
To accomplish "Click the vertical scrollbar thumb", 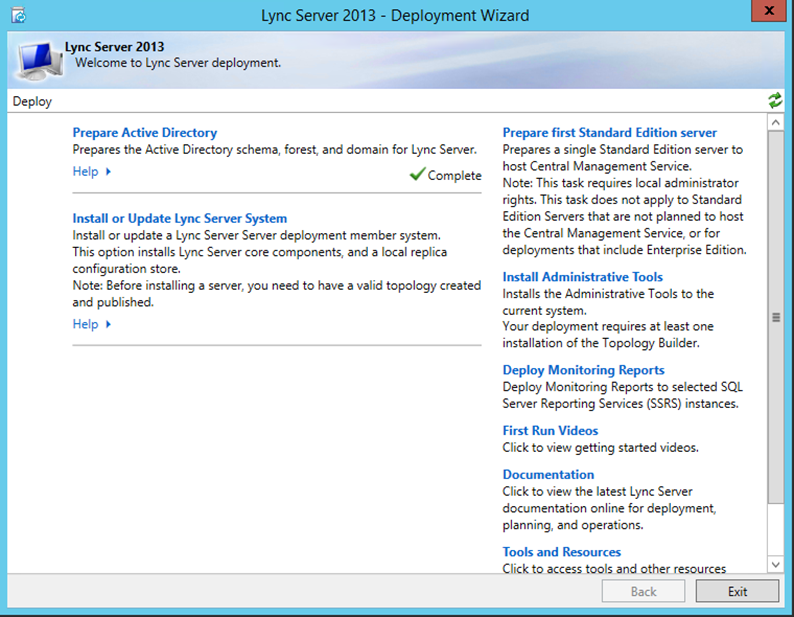I will (x=775, y=317).
